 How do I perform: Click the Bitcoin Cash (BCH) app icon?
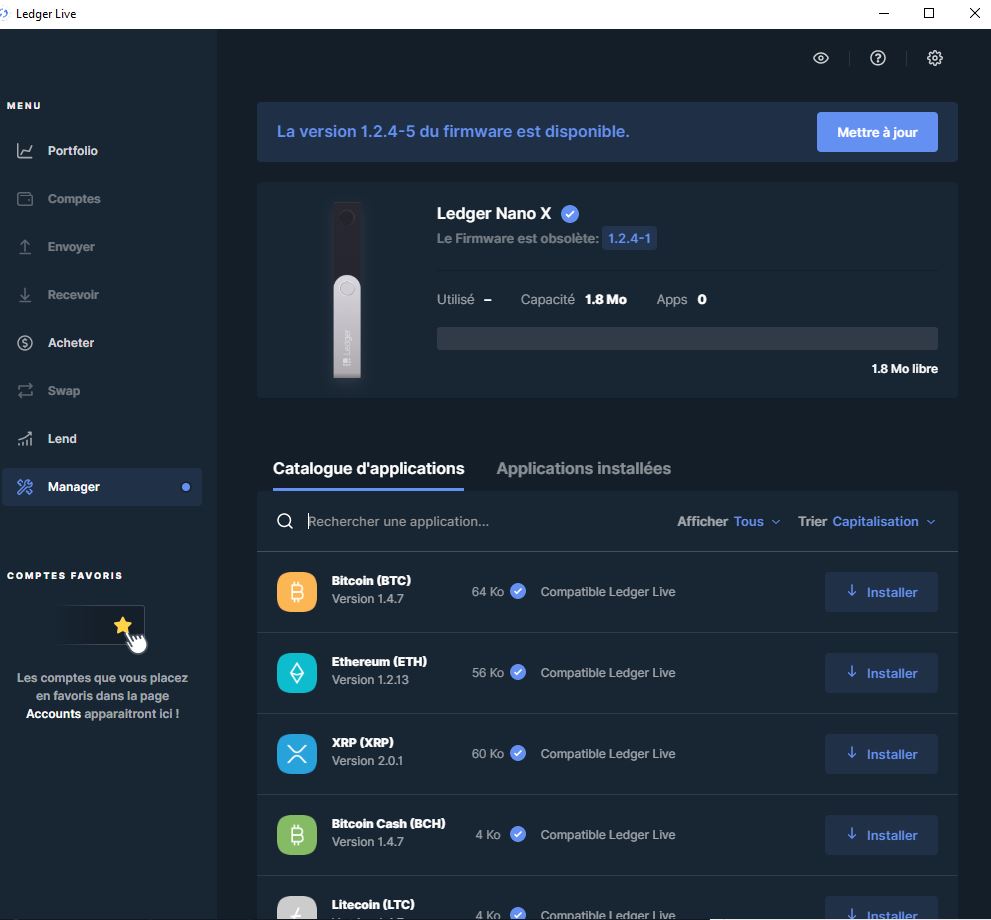pyautogui.click(x=296, y=834)
